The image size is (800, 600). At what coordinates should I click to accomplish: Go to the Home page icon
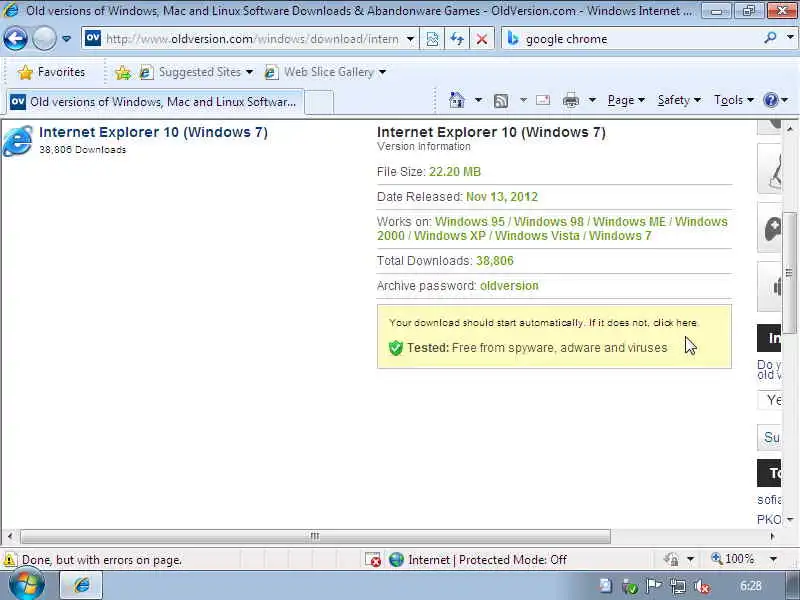coord(457,100)
